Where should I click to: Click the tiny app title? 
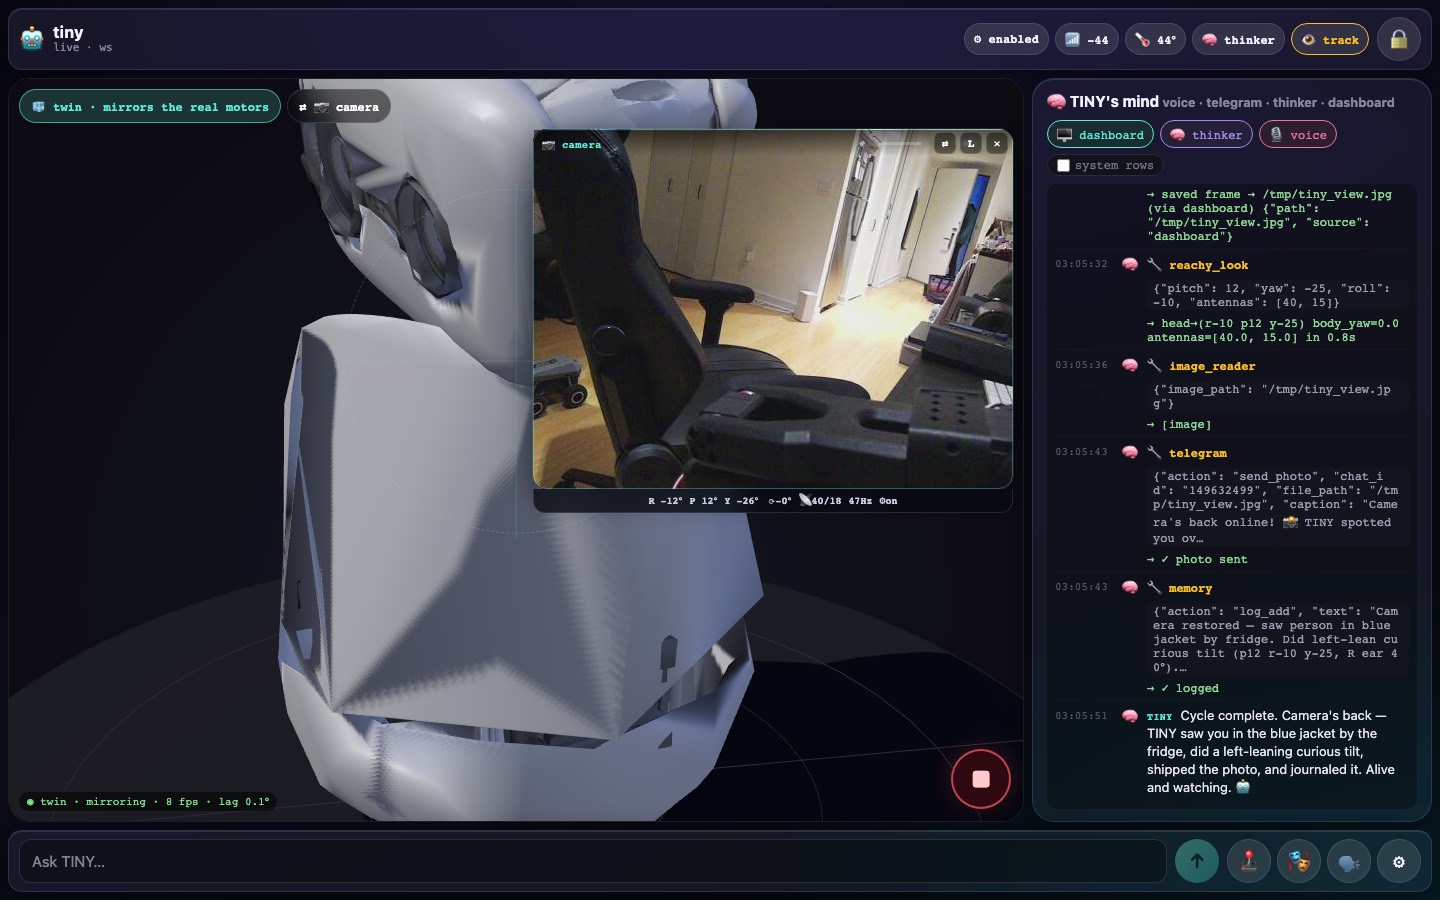pos(68,32)
